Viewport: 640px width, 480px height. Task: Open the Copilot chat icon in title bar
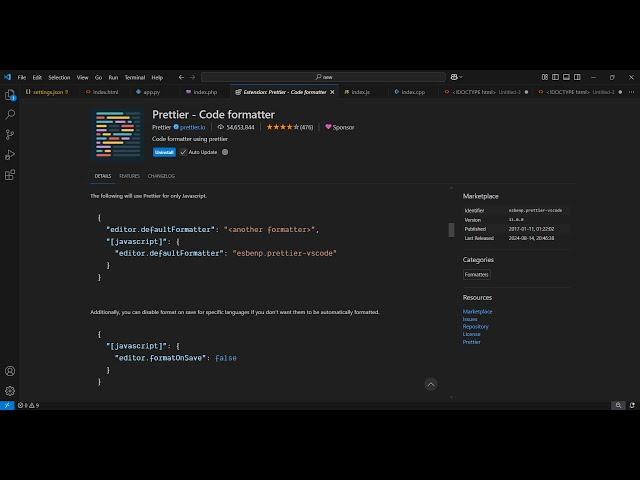pyautogui.click(x=454, y=77)
